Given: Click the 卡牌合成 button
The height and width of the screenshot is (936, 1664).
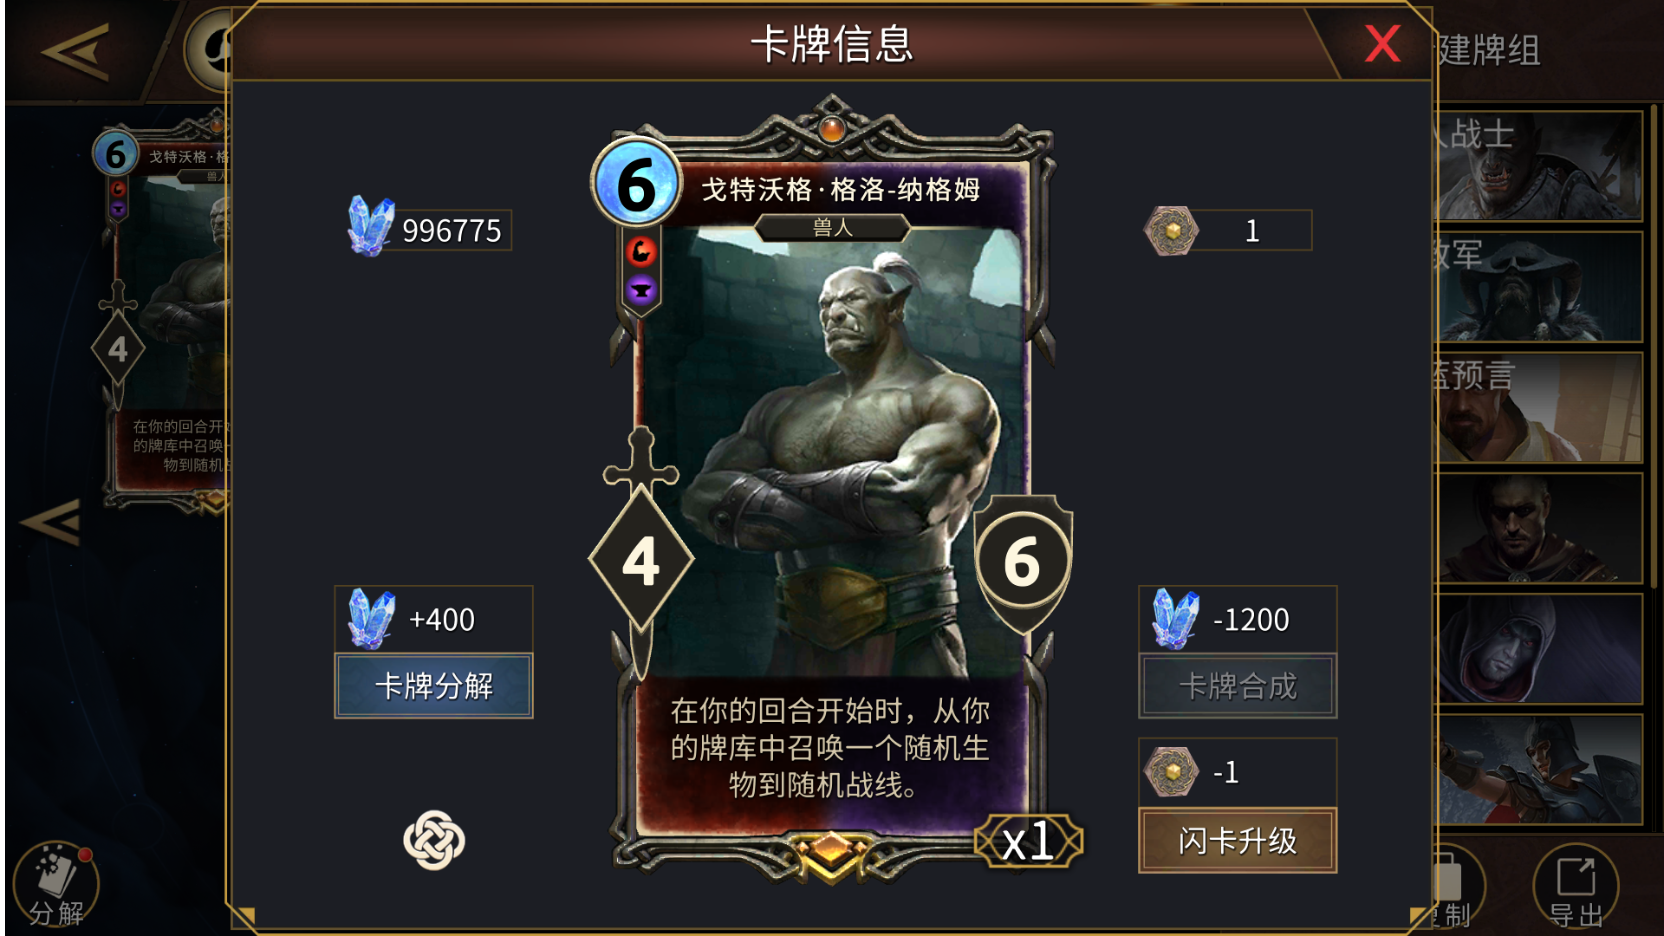Looking at the screenshot, I should 1237,686.
